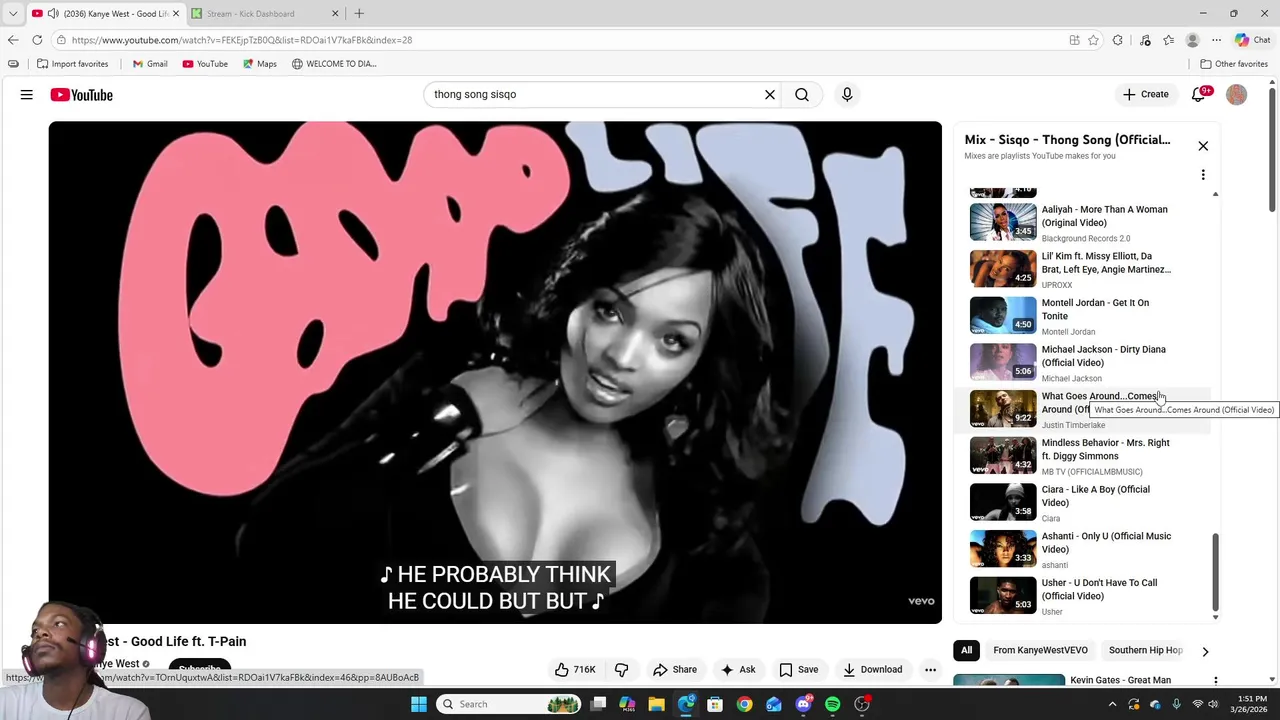
Task: Open Edge profile icon
Action: tap(1192, 40)
